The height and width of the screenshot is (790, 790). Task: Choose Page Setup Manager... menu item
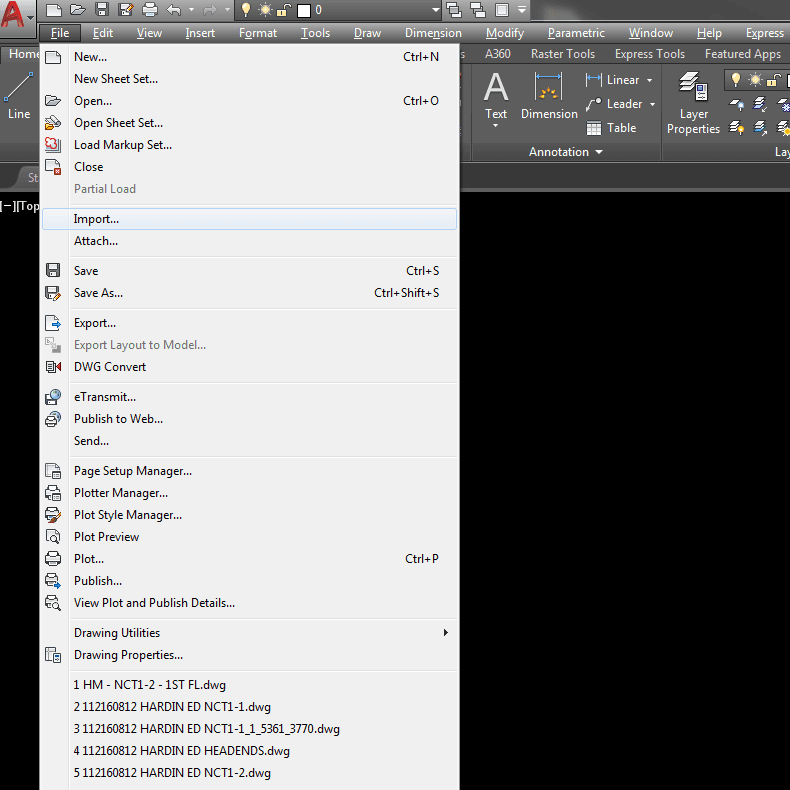[x=249, y=471]
